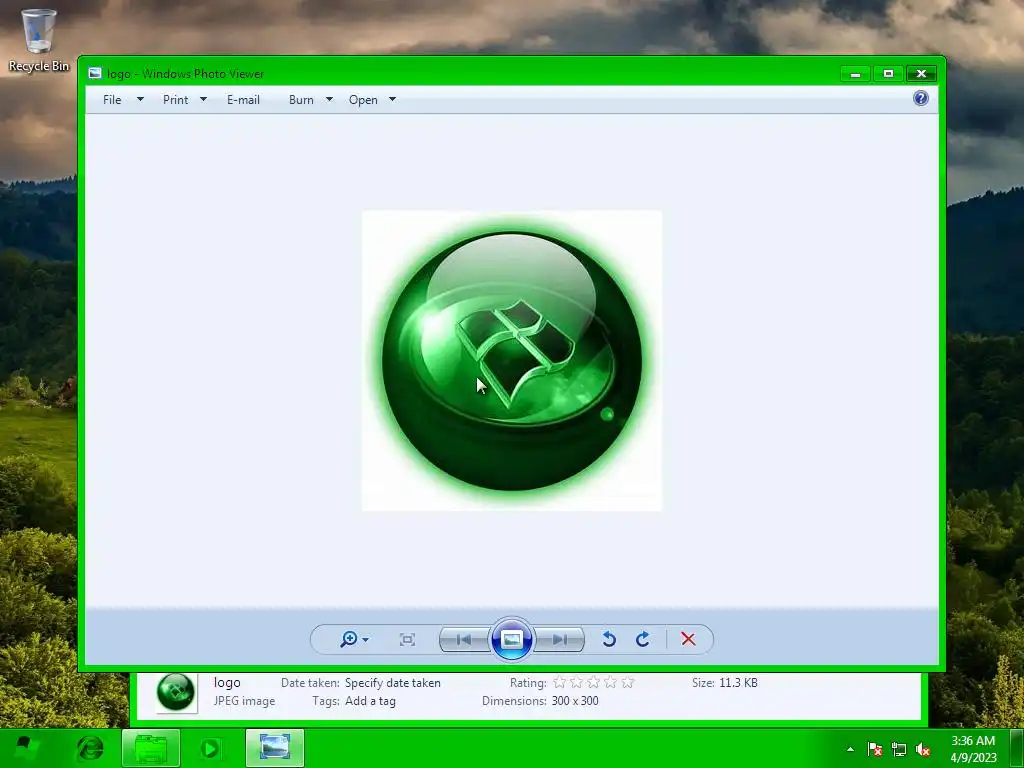The width and height of the screenshot is (1024, 768).
Task: Click the 'JPEG image' type text
Action: (x=244, y=701)
